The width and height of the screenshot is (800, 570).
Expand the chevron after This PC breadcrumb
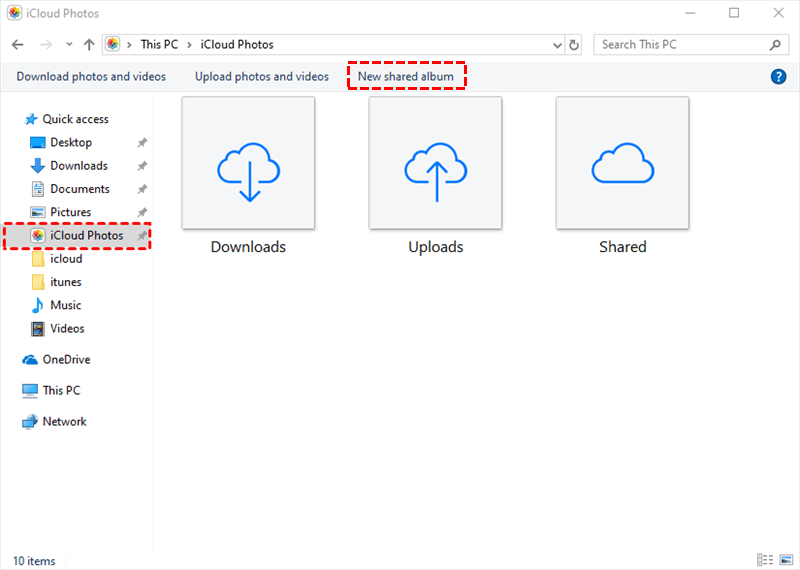(189, 45)
